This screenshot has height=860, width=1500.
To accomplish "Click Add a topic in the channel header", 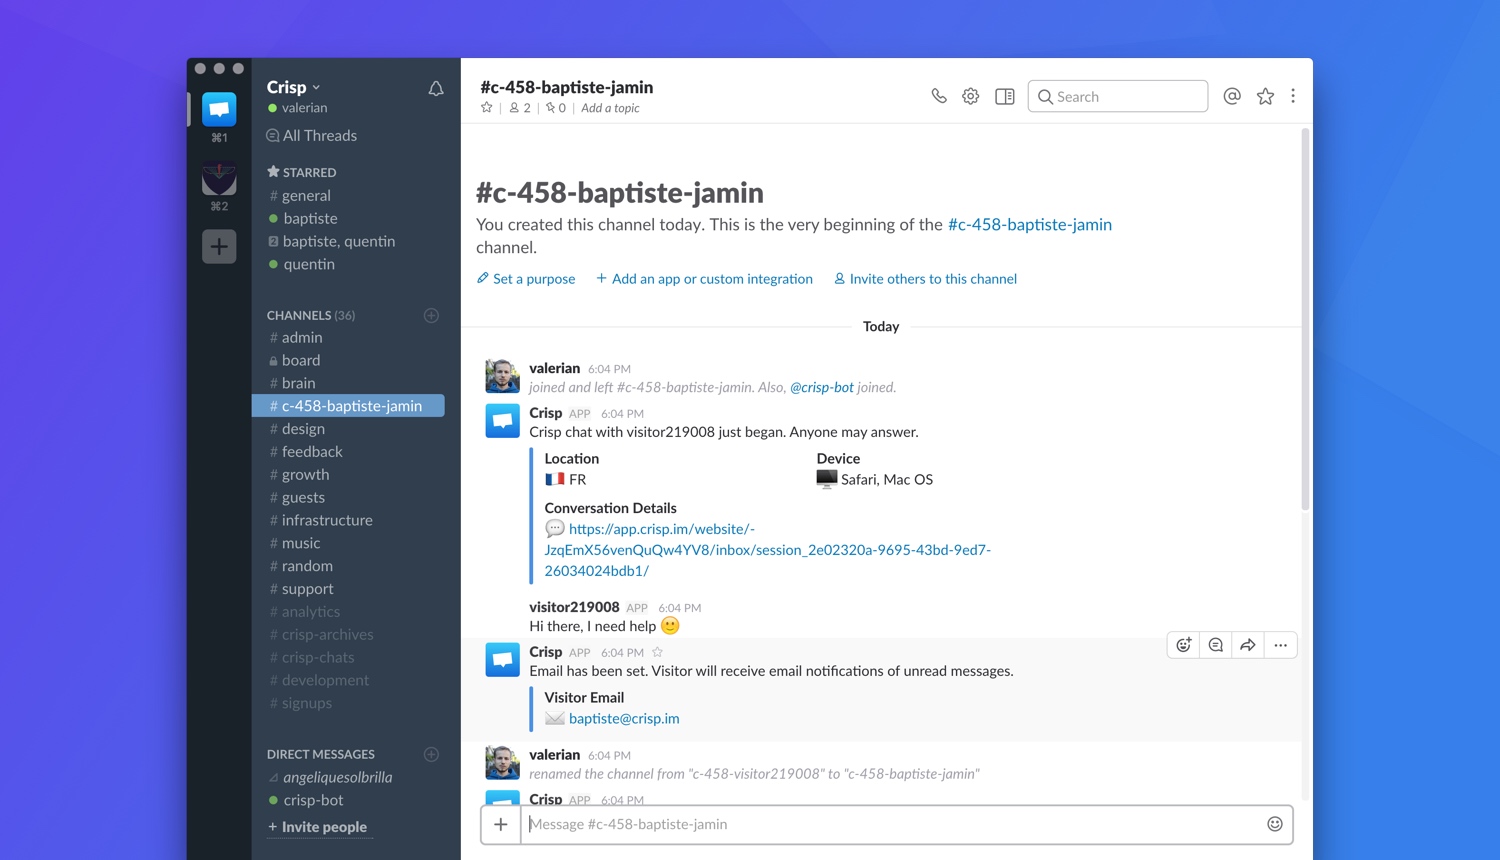I will 610,108.
